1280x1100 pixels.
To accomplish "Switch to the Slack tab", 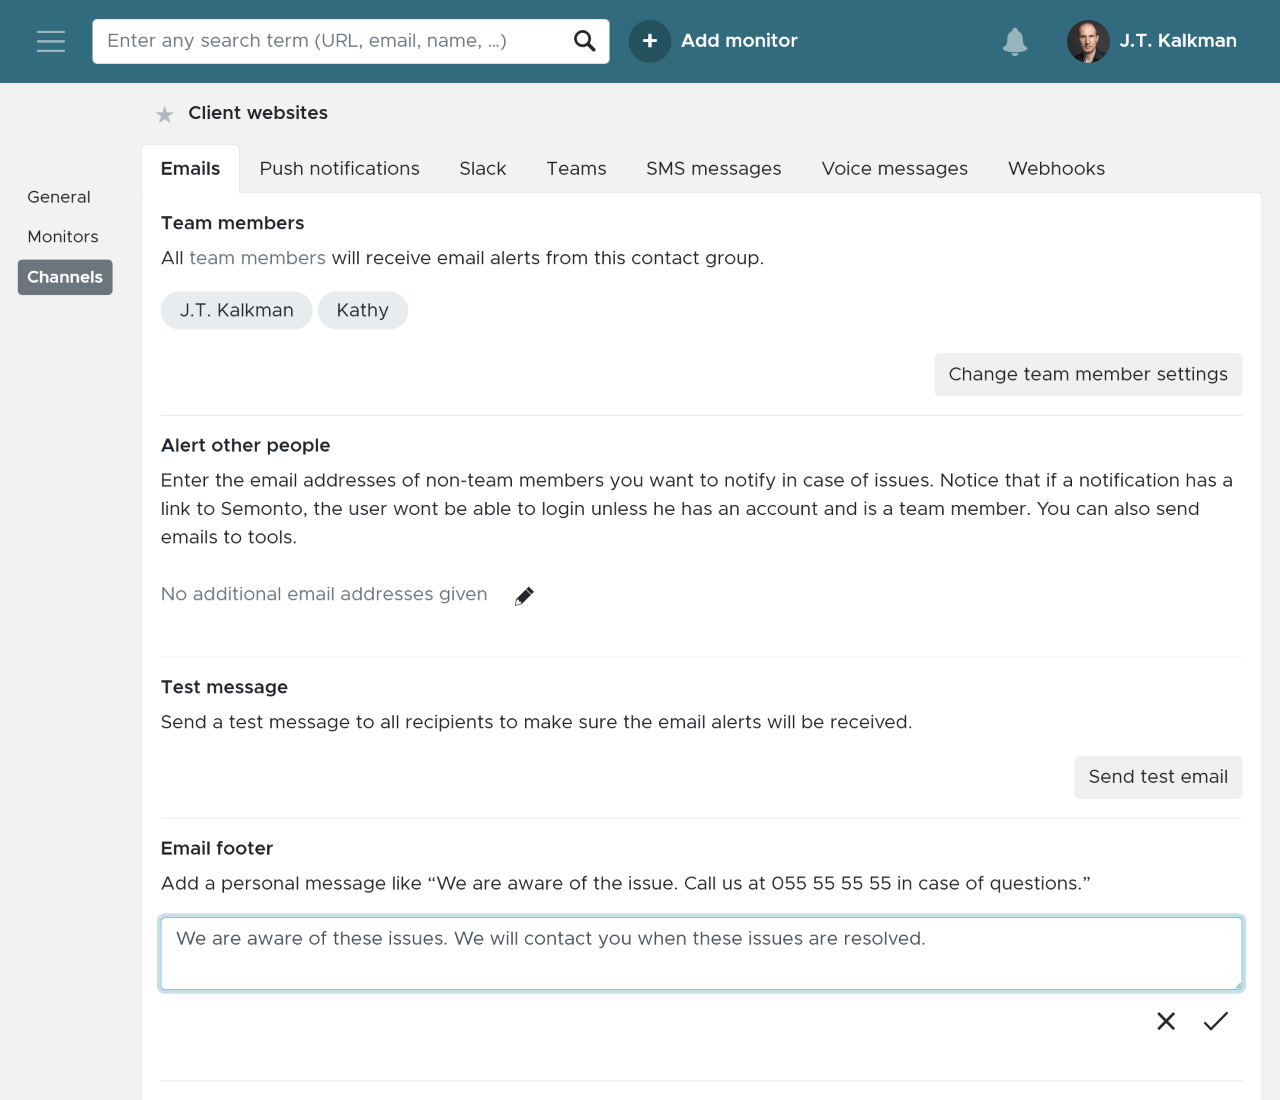I will coord(483,169).
